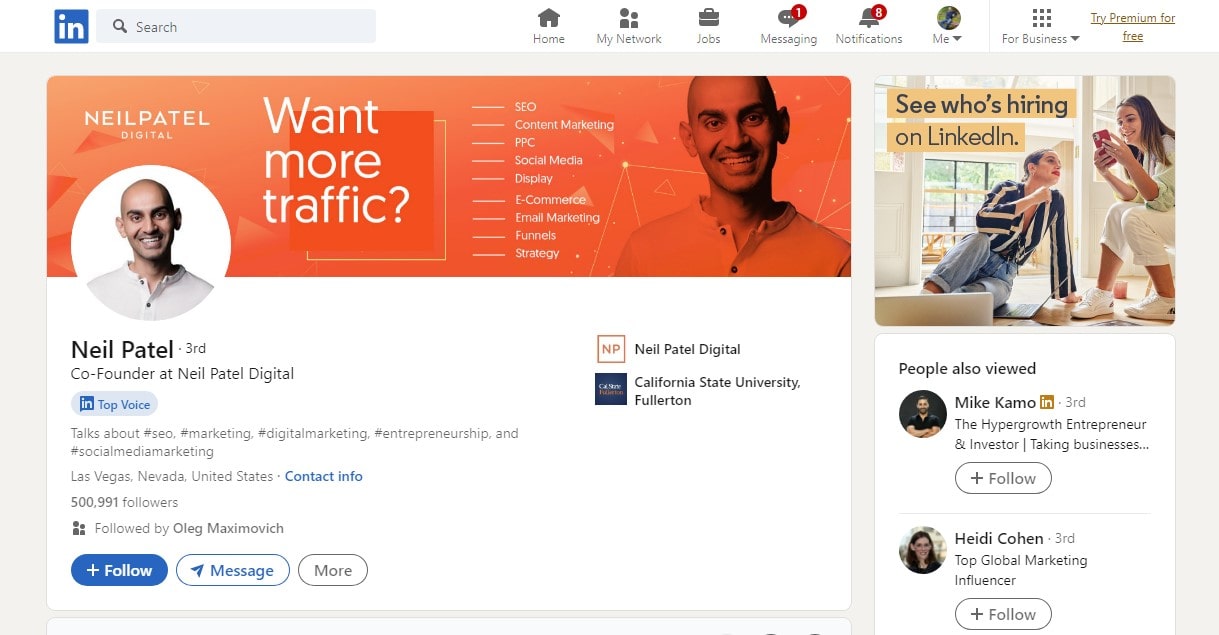Open the More actions menu
This screenshot has height=635, width=1219.
(333, 570)
